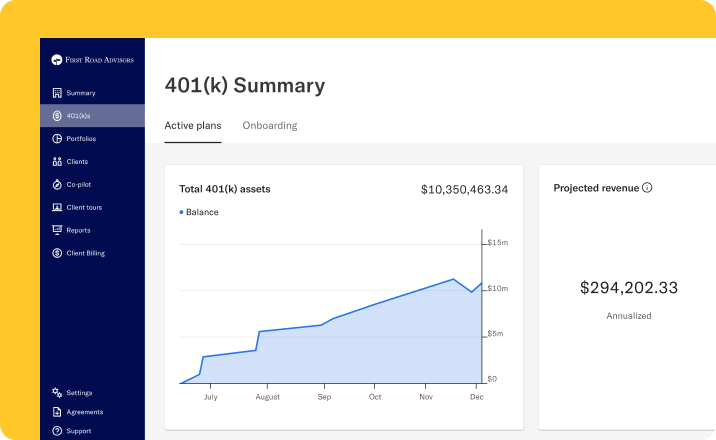Click the Support question mark icon
This screenshot has height=440, width=716.
[57, 431]
